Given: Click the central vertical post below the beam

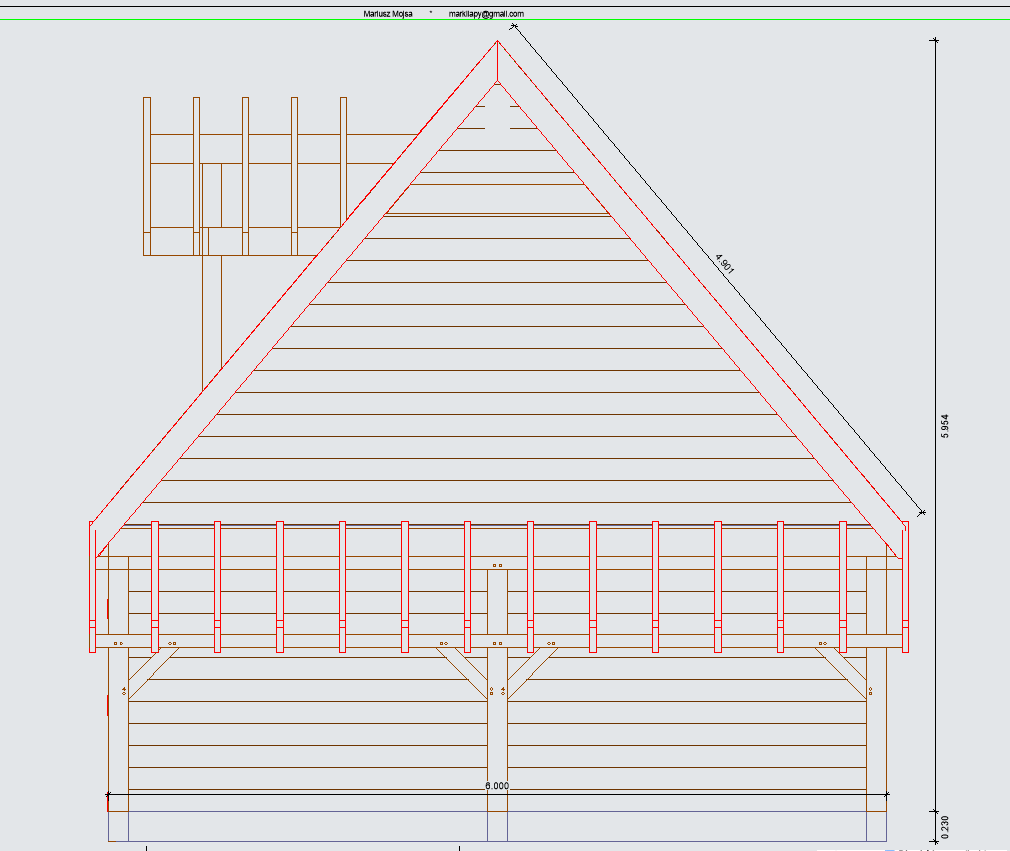Looking at the screenshot, I should pyautogui.click(x=497, y=740).
